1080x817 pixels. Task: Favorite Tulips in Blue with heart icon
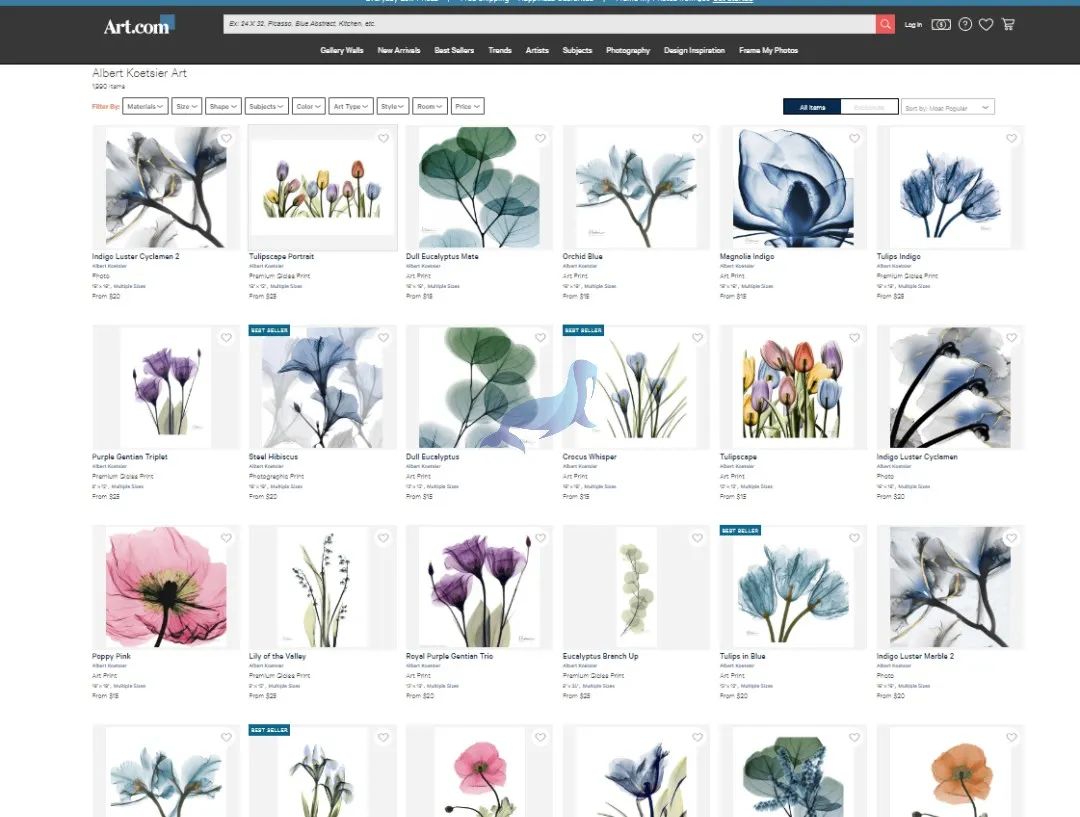click(854, 538)
